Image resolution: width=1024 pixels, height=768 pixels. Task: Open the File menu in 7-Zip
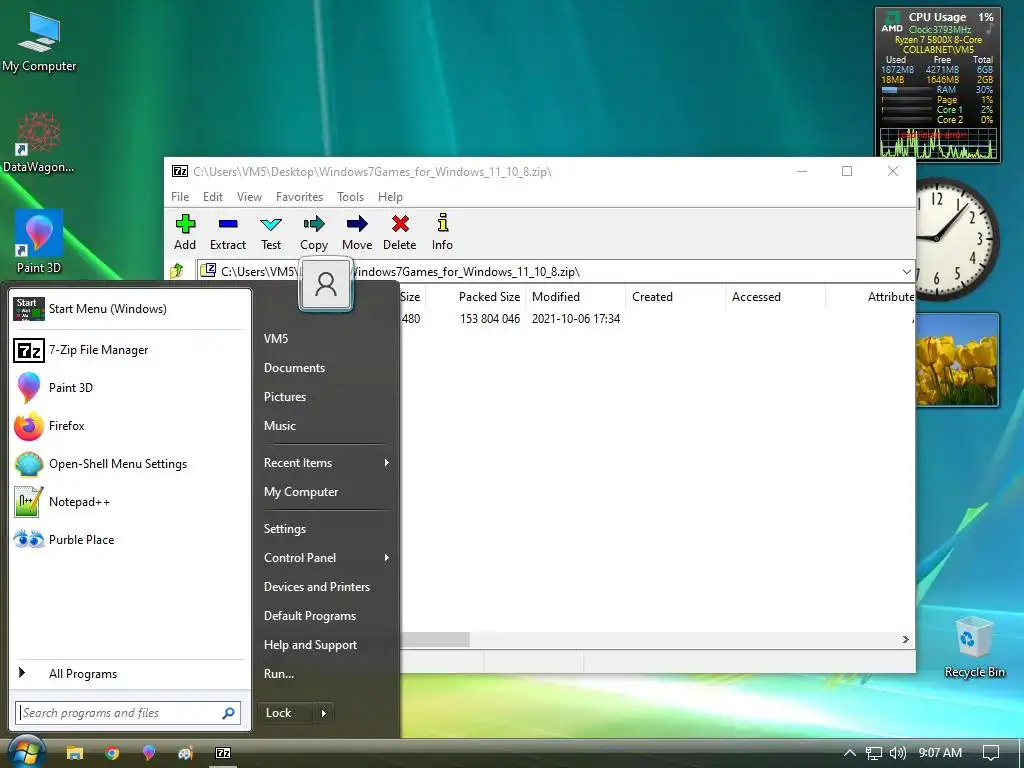click(x=180, y=197)
